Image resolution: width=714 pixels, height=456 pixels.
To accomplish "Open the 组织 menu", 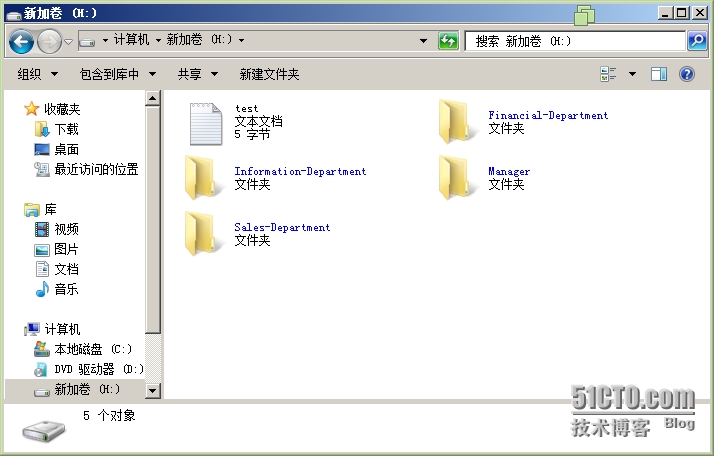I will click(37, 74).
